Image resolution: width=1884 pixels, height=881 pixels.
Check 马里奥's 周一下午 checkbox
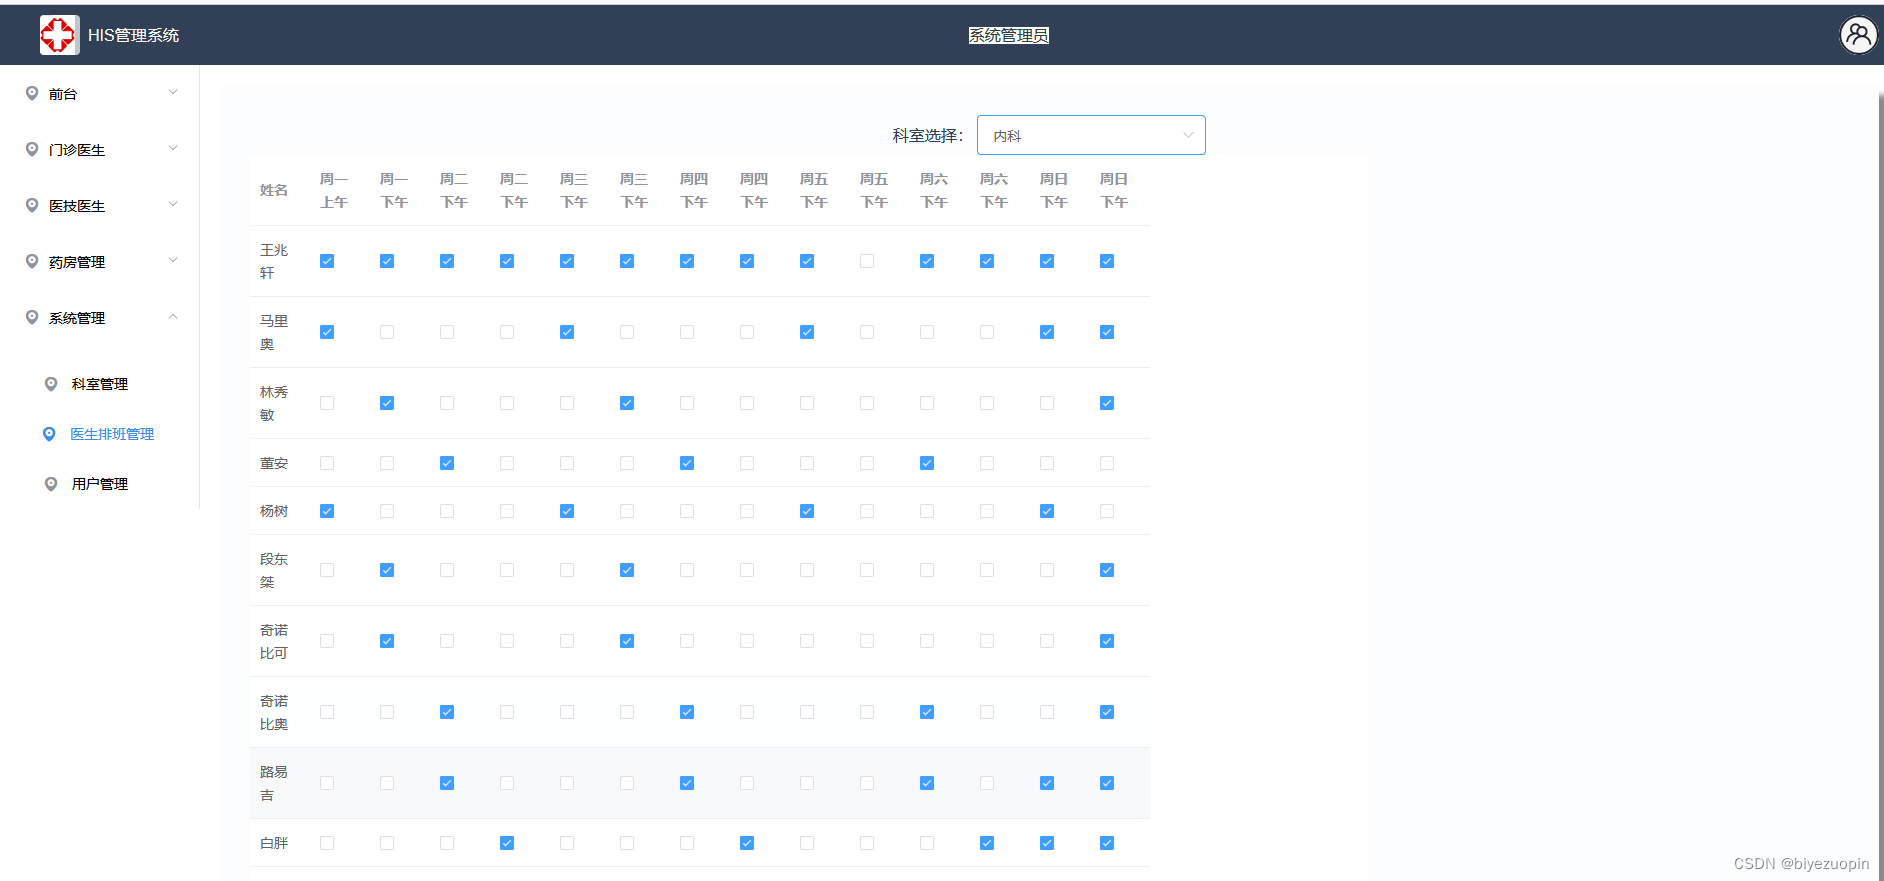tap(387, 332)
